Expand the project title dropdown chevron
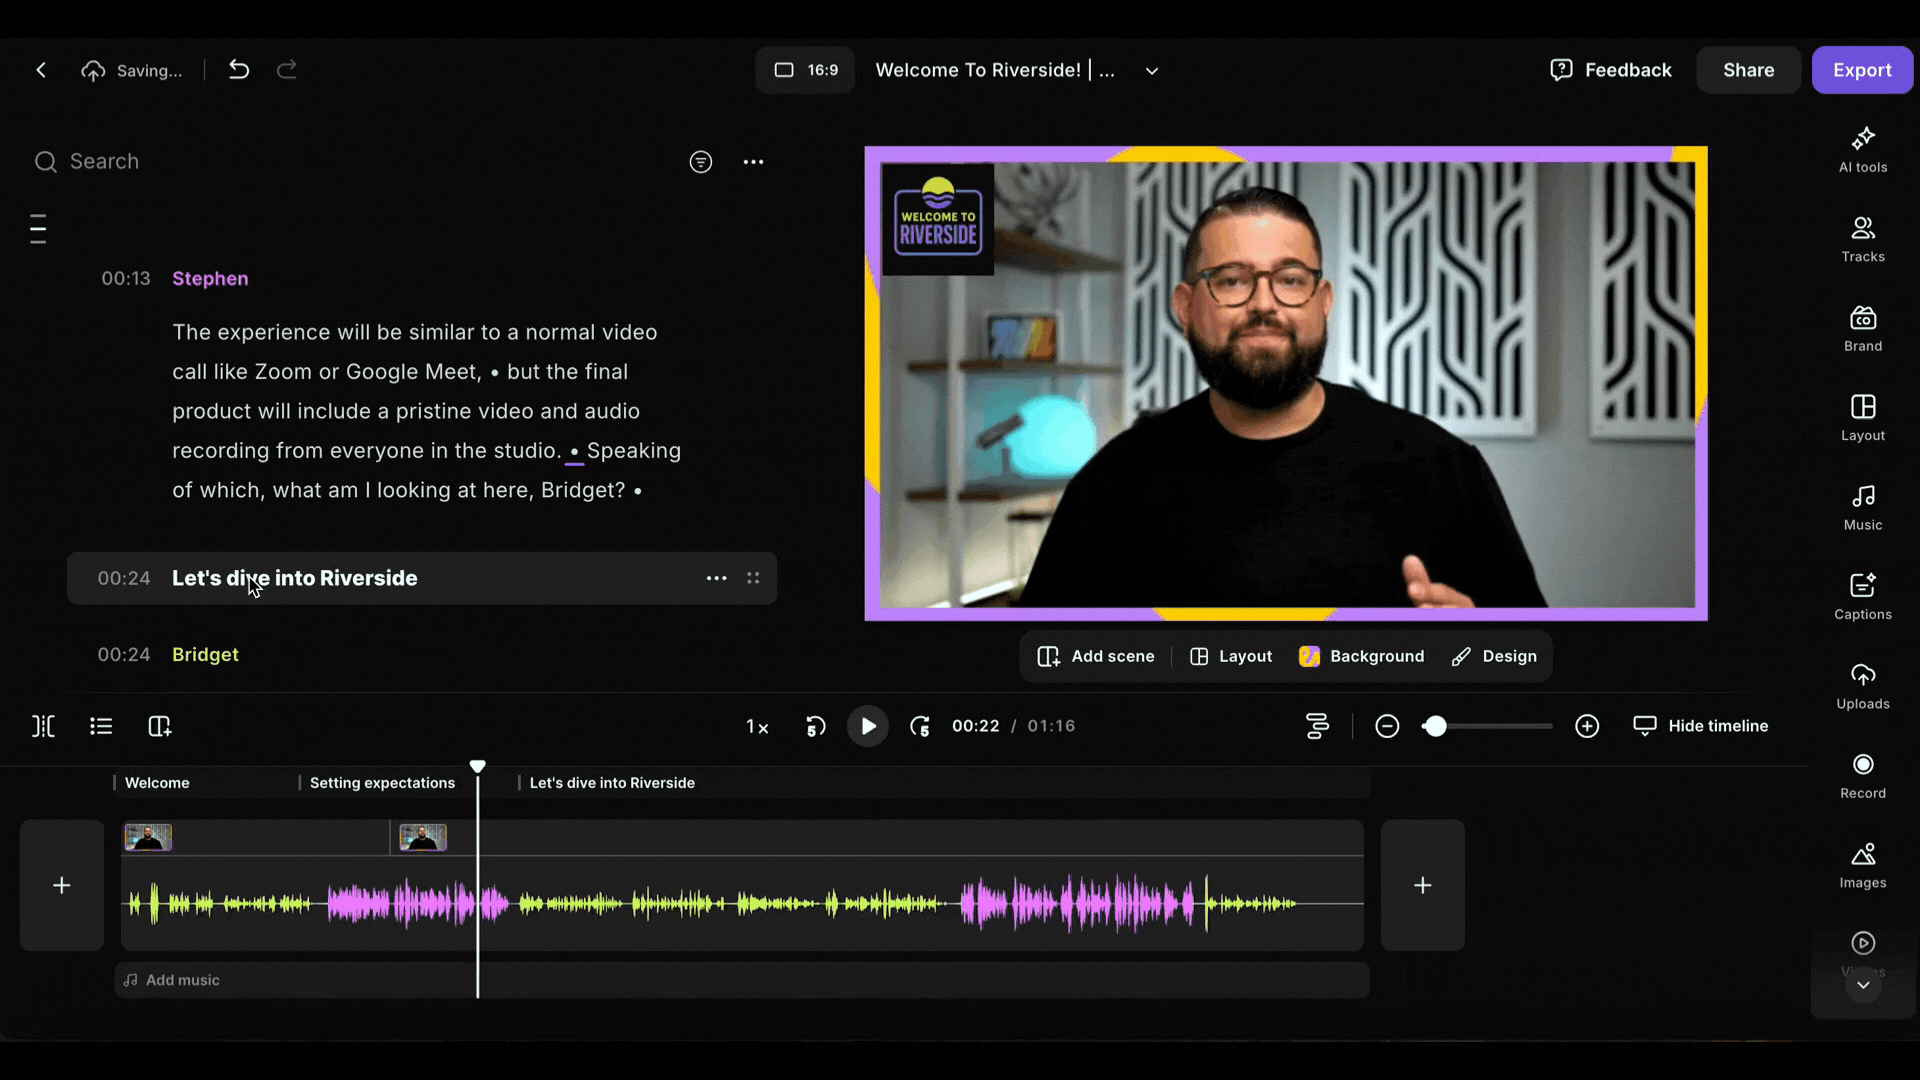This screenshot has height=1080, width=1920. [x=1151, y=71]
